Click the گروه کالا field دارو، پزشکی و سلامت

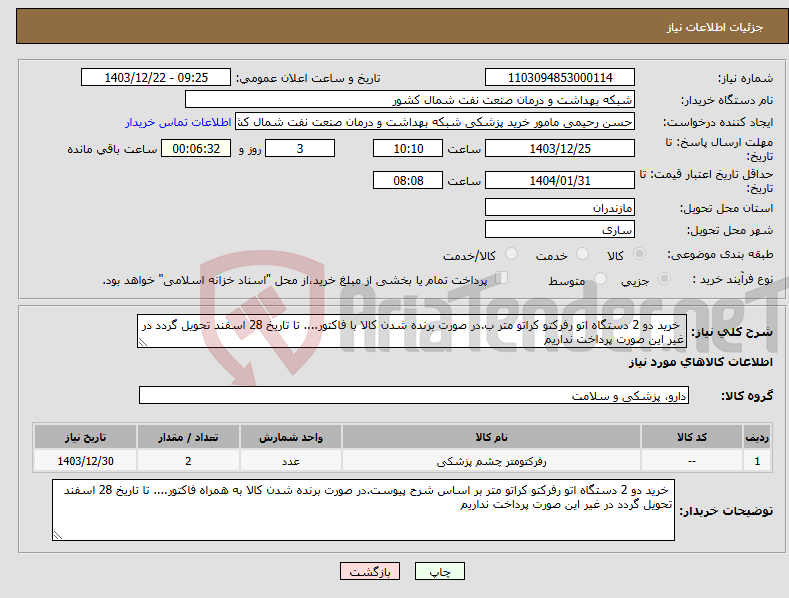pos(414,396)
